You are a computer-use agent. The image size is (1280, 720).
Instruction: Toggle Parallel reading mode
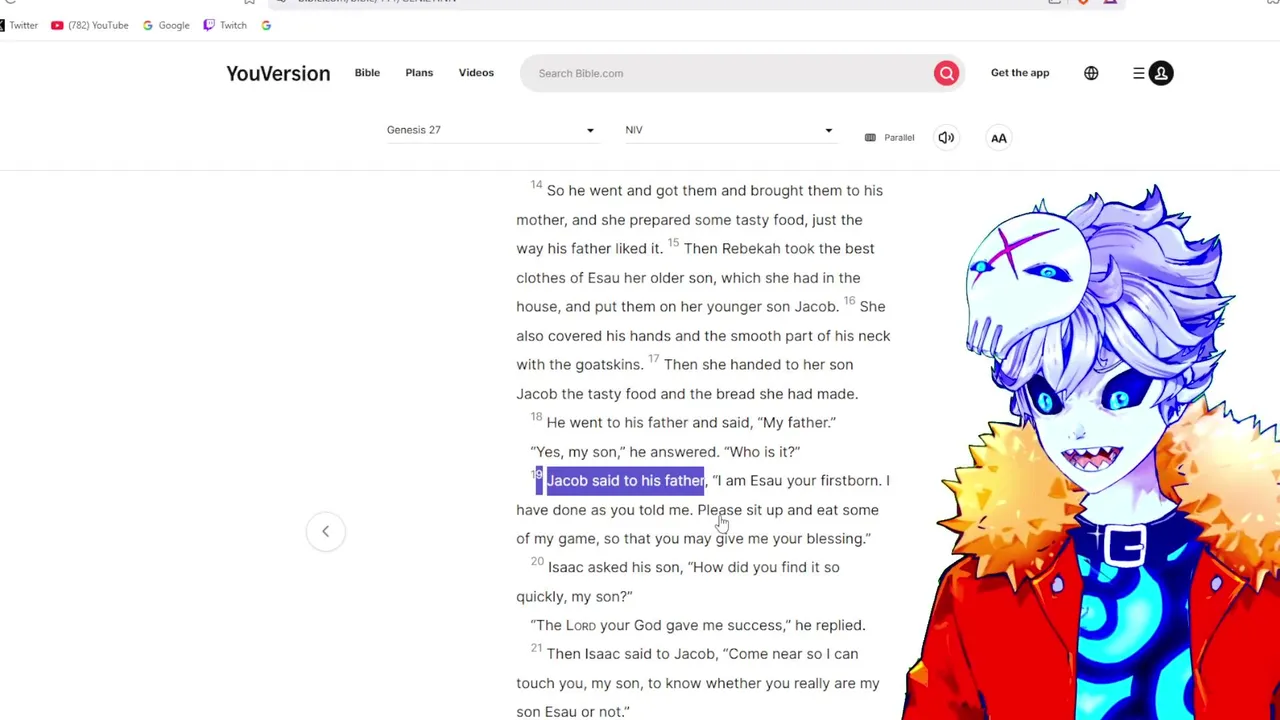click(x=890, y=137)
